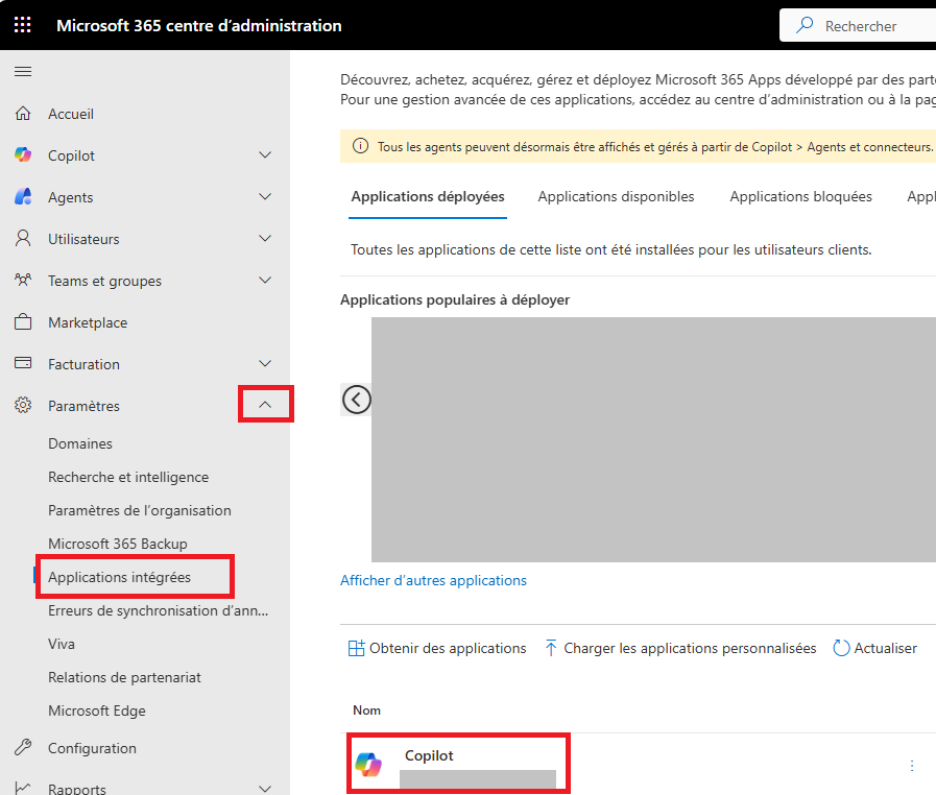Go to previous carousel slide arrow
The image size is (936, 795).
[x=356, y=399]
